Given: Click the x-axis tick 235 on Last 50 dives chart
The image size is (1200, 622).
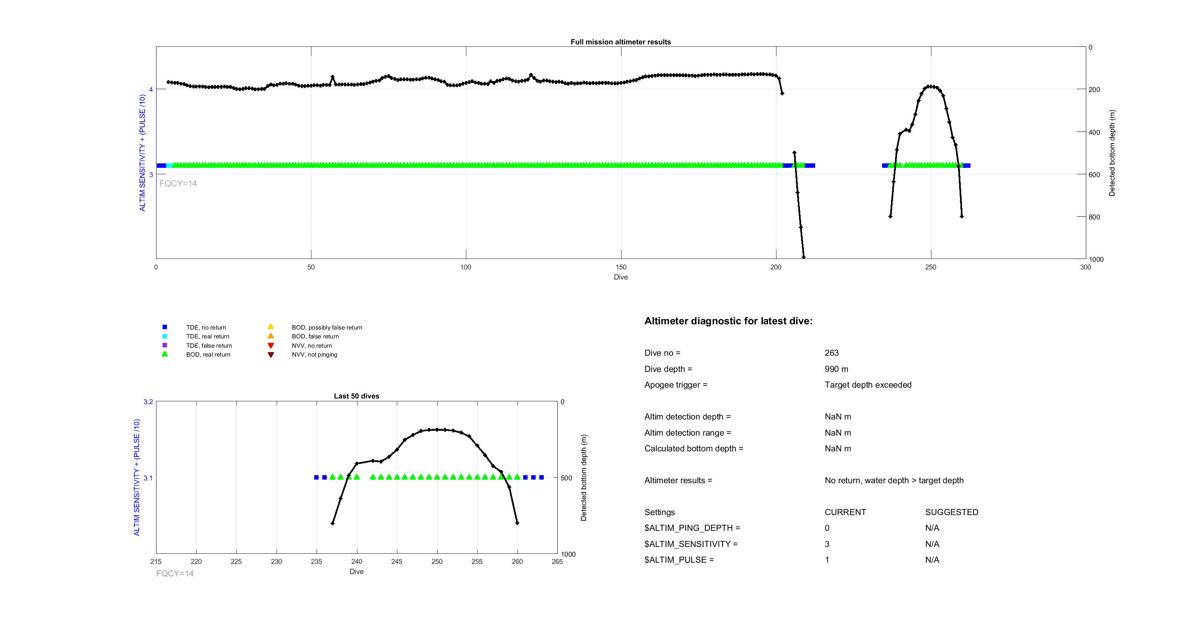Looking at the screenshot, I should [317, 562].
